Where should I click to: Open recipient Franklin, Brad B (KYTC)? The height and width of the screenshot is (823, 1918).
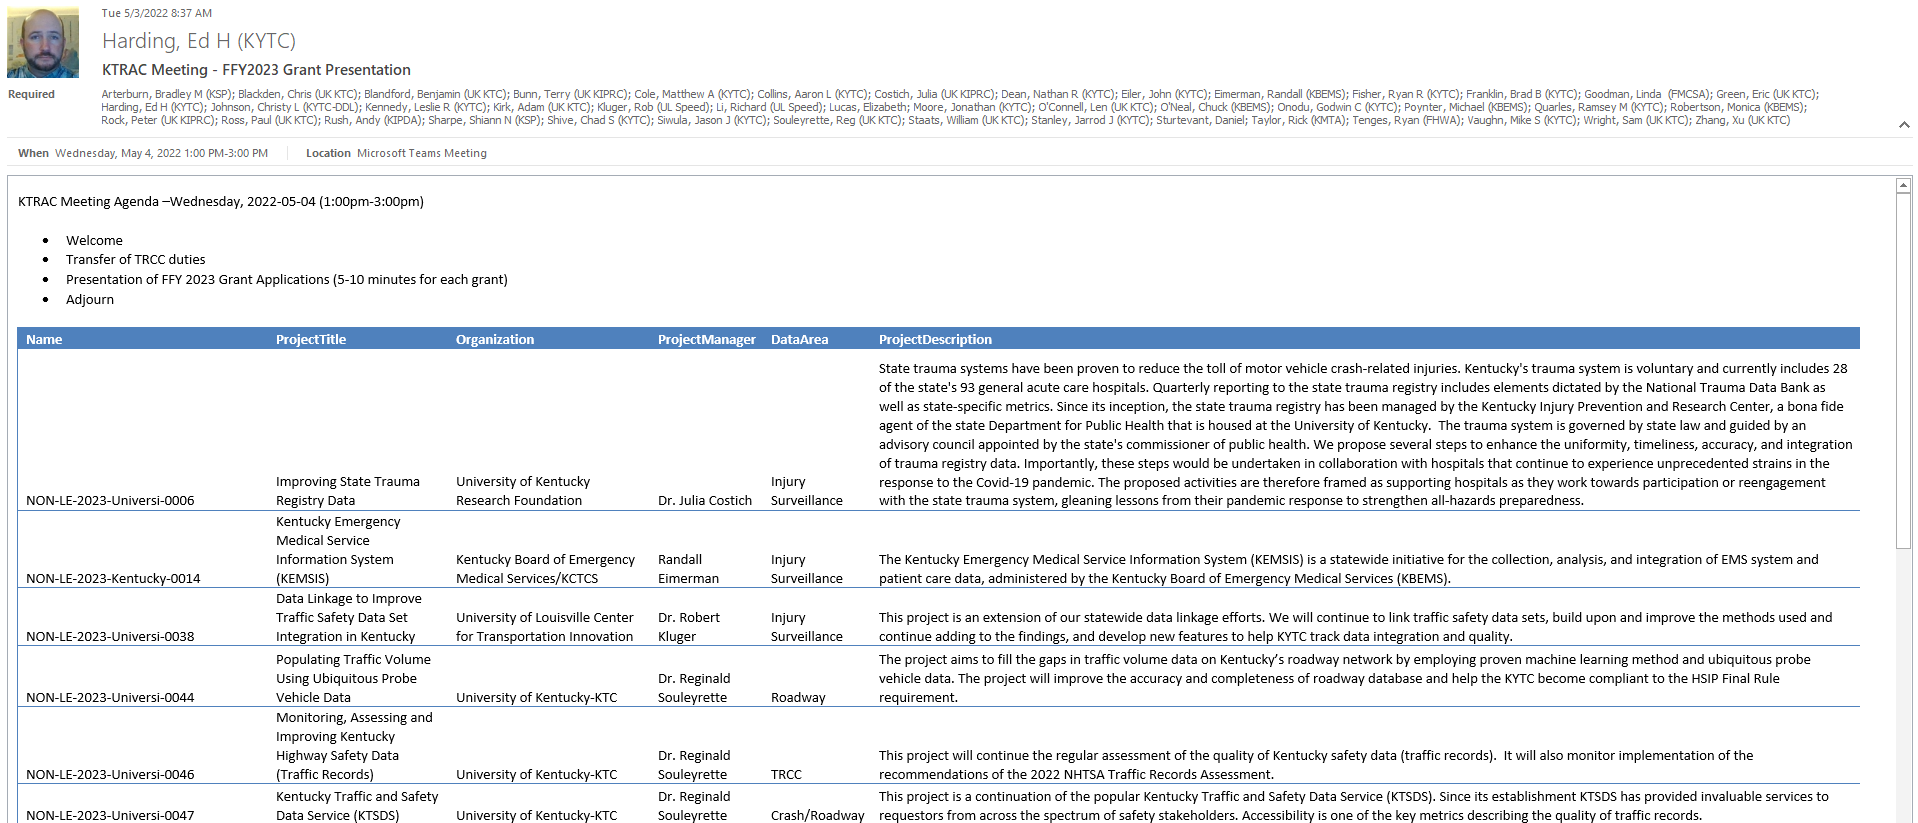point(1522,94)
